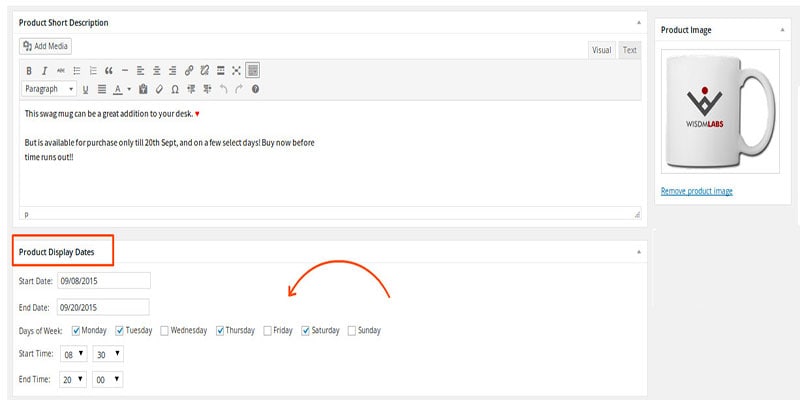Check the Friday checkbox
The image size is (800, 400).
point(267,331)
